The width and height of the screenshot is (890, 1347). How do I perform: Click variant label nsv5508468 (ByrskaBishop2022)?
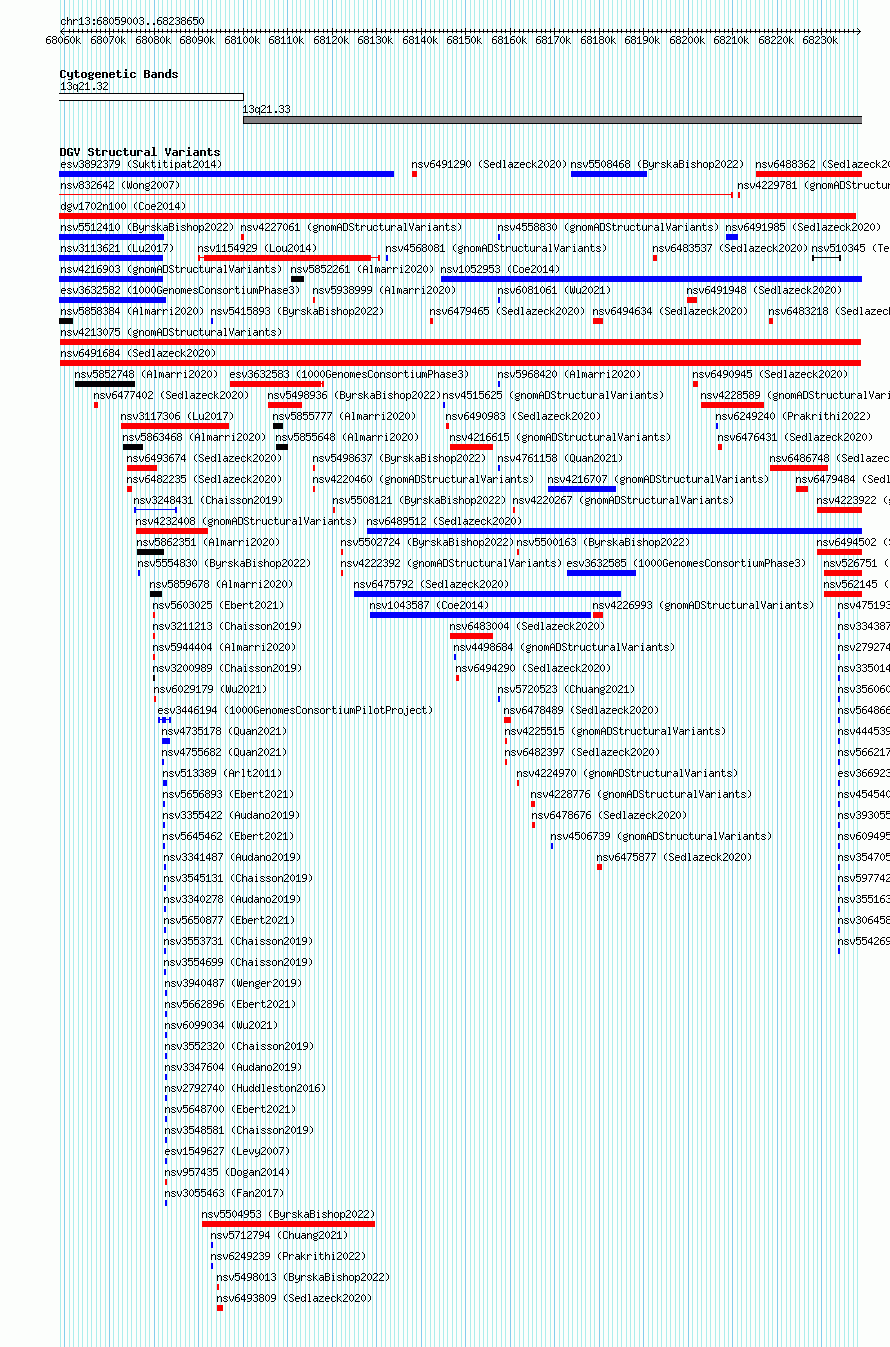658,164
